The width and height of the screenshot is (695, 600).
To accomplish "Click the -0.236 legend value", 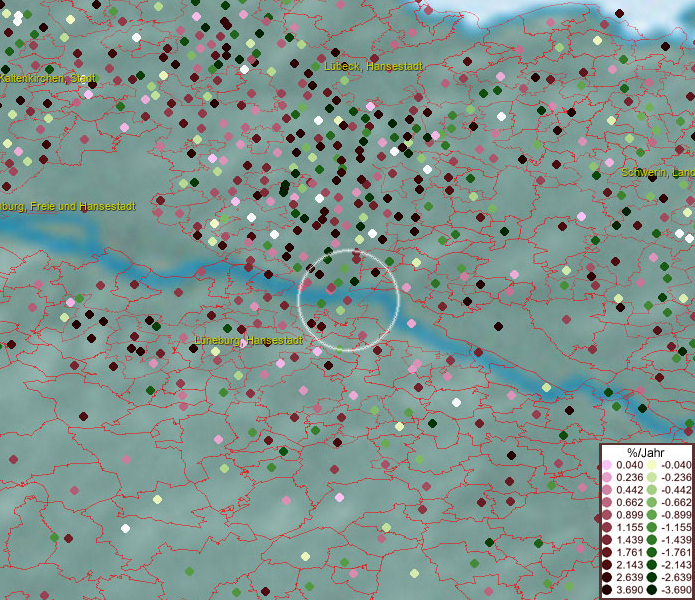I will click(676, 477).
